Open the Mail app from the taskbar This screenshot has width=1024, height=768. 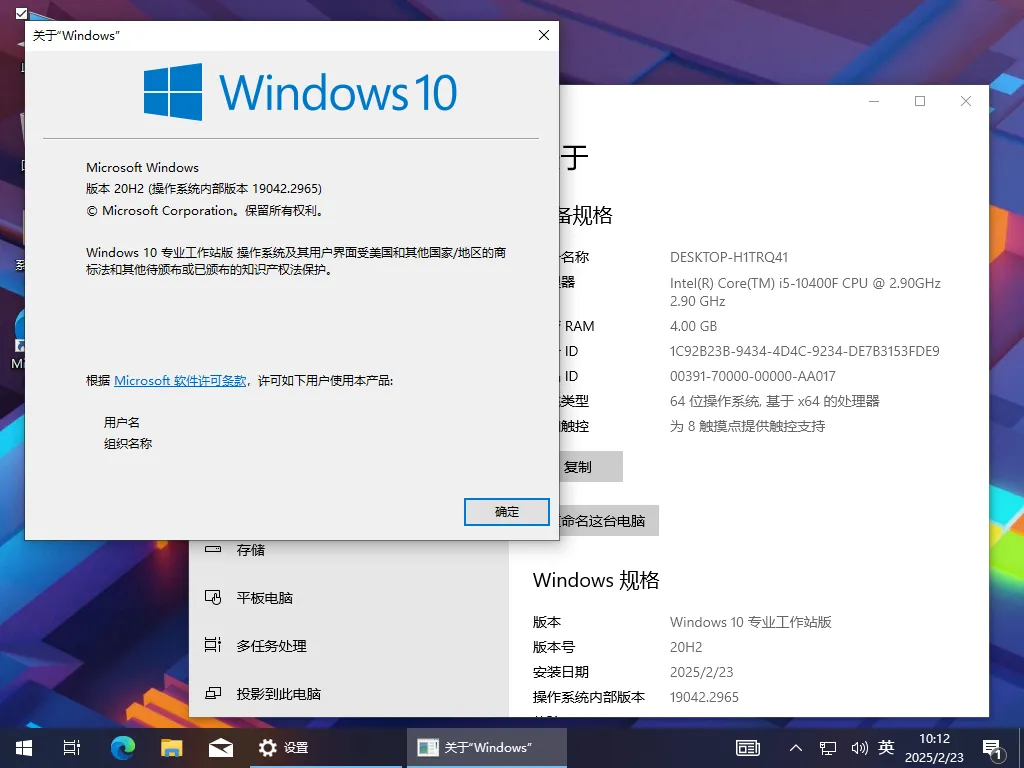coord(220,747)
